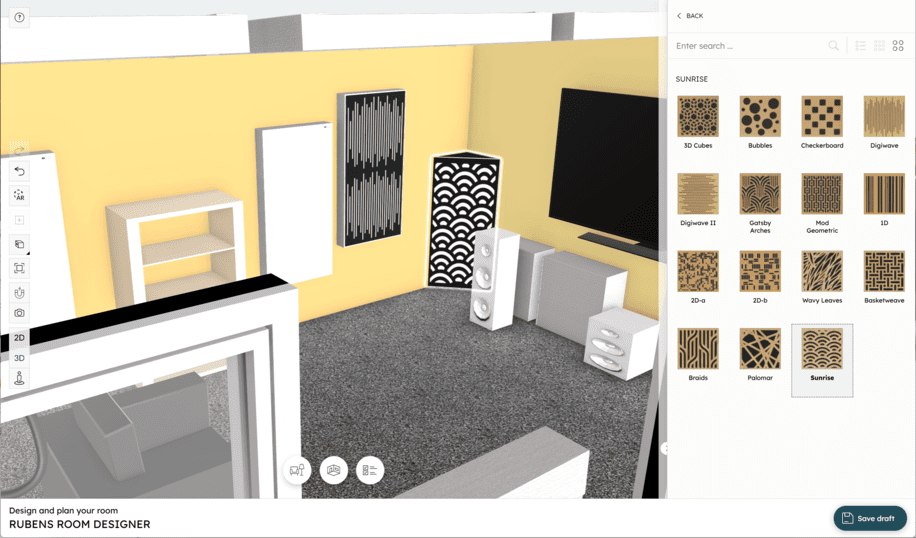Open the item list round button
The width and height of the screenshot is (916, 538).
click(x=370, y=470)
